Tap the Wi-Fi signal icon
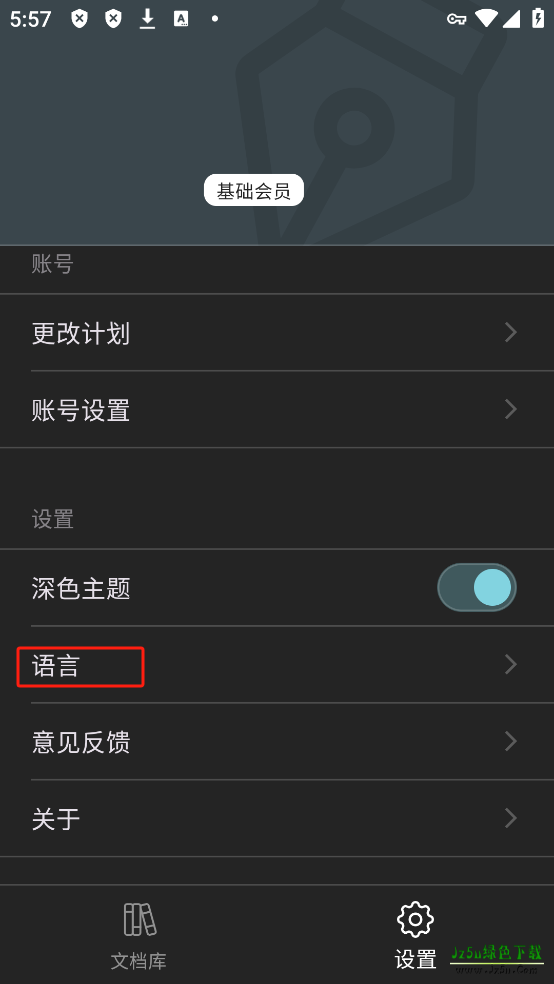The image size is (554, 984). coord(486,19)
